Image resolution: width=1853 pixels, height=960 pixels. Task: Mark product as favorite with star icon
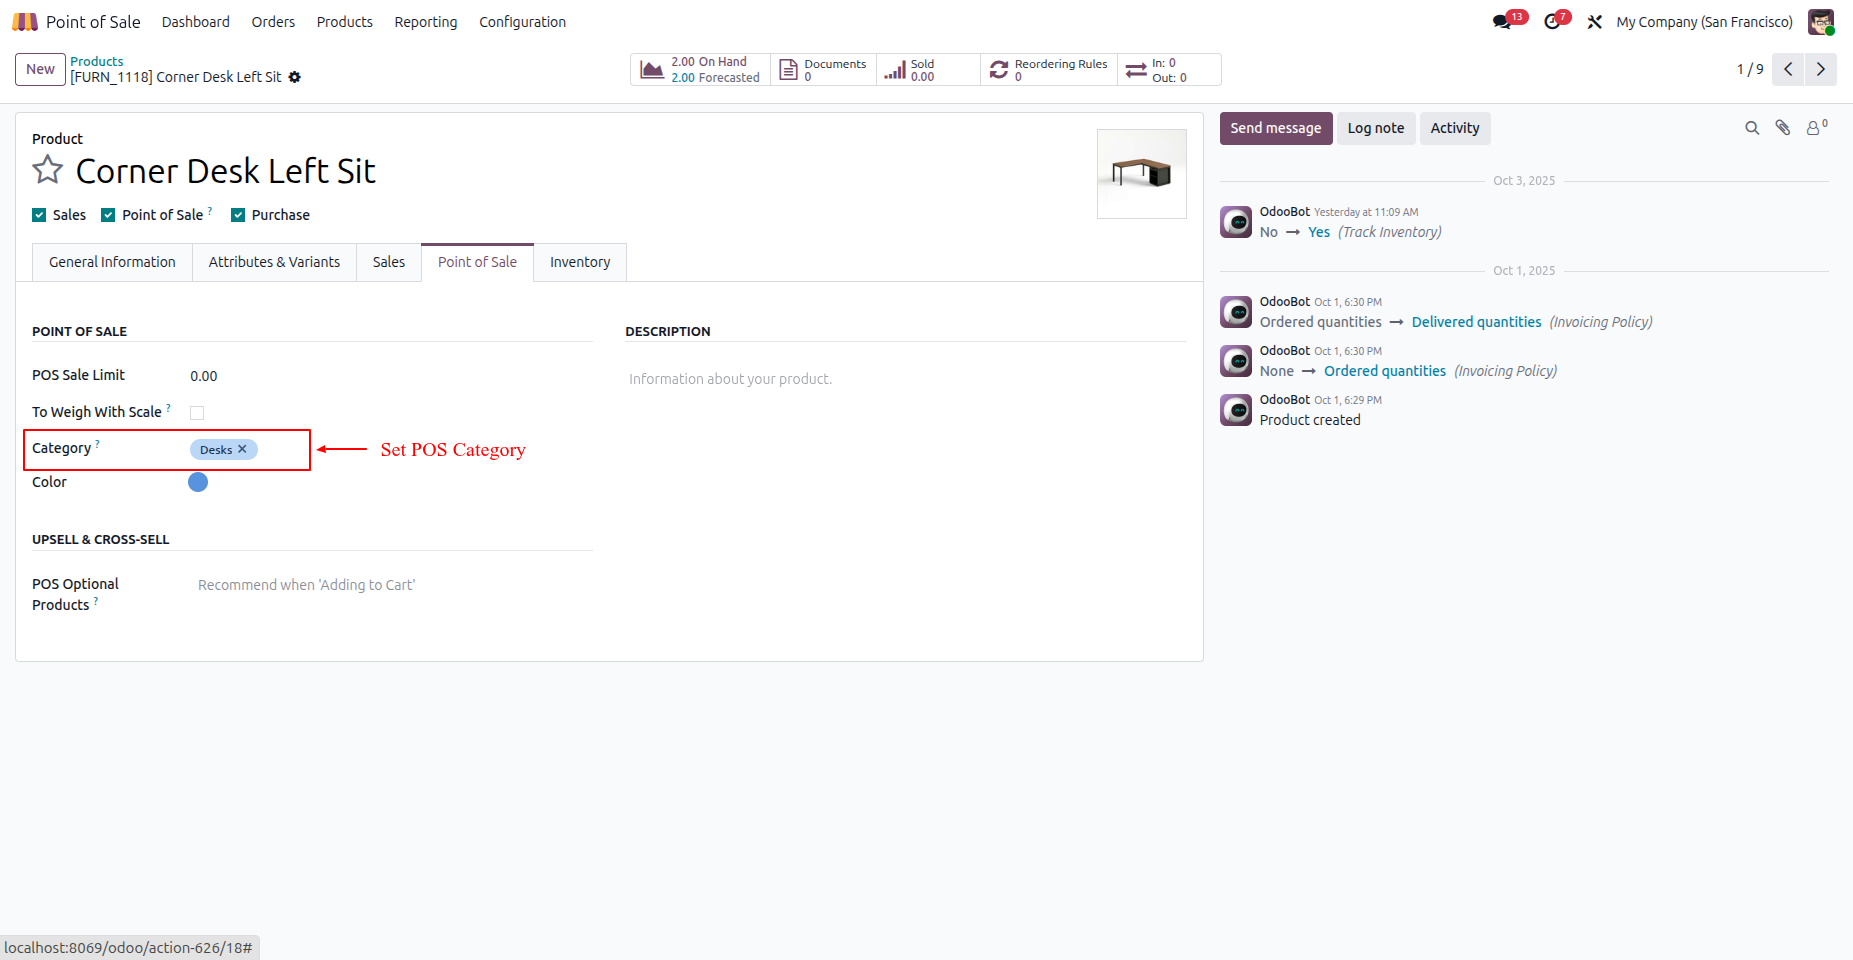tap(47, 170)
